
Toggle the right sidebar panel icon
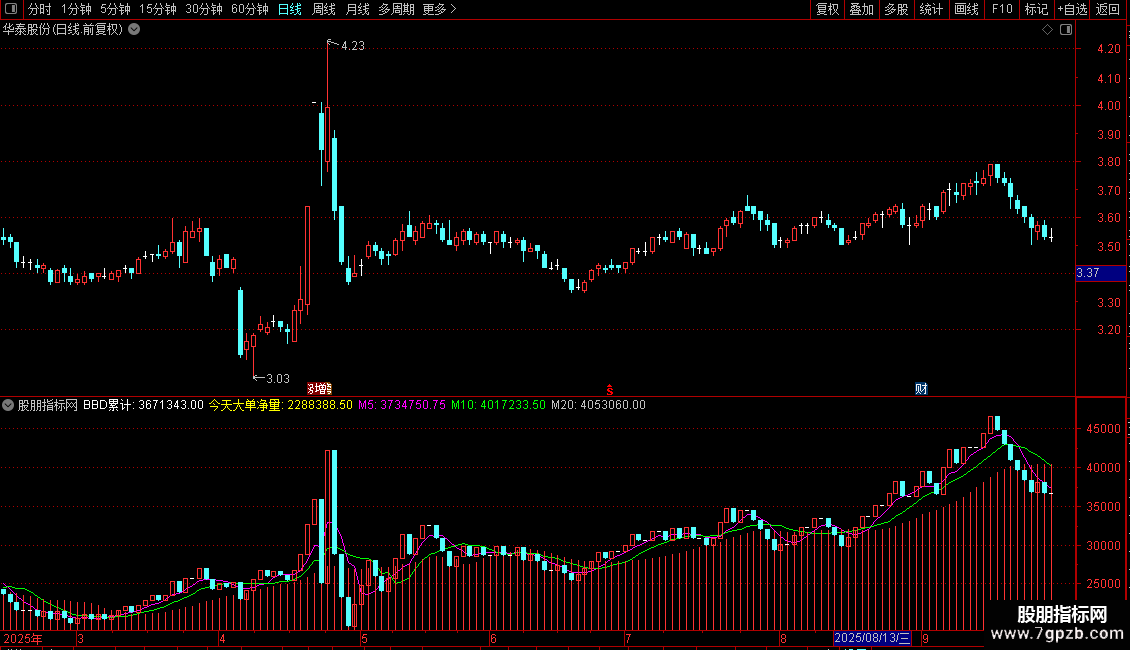coord(1066,30)
